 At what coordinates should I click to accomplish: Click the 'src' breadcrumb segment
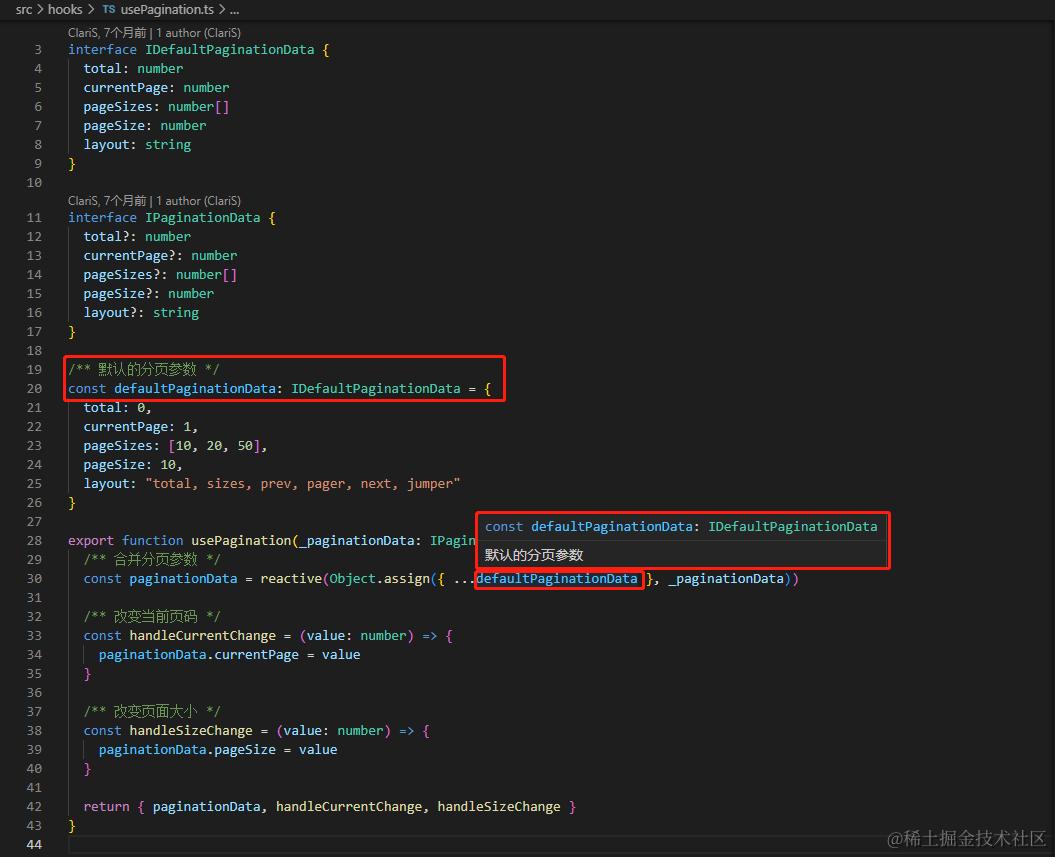pos(24,9)
